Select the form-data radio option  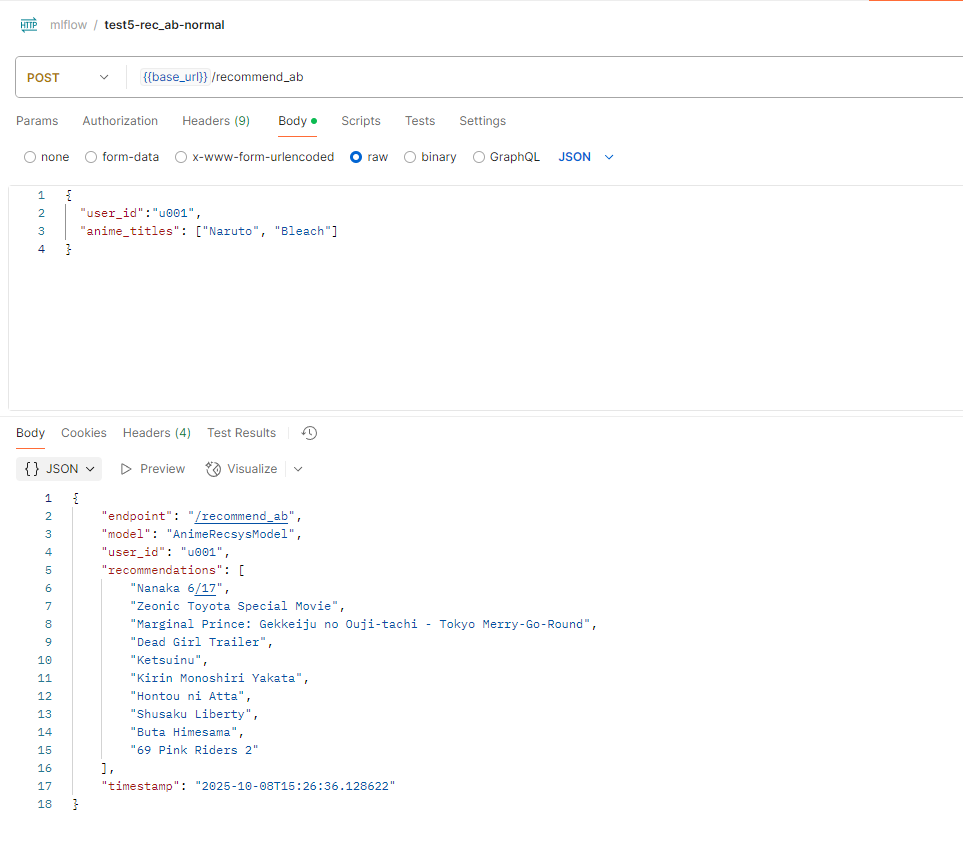[x=91, y=157]
